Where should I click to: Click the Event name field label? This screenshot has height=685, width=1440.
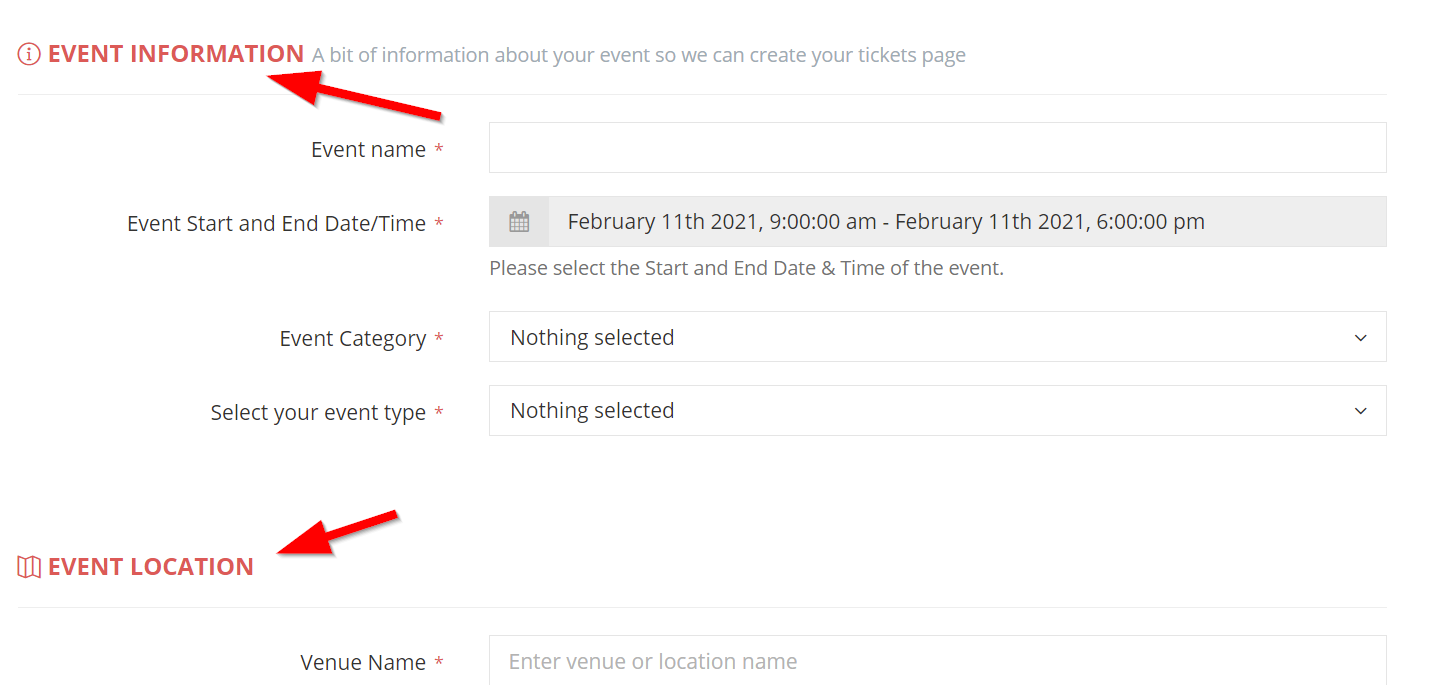(x=368, y=150)
